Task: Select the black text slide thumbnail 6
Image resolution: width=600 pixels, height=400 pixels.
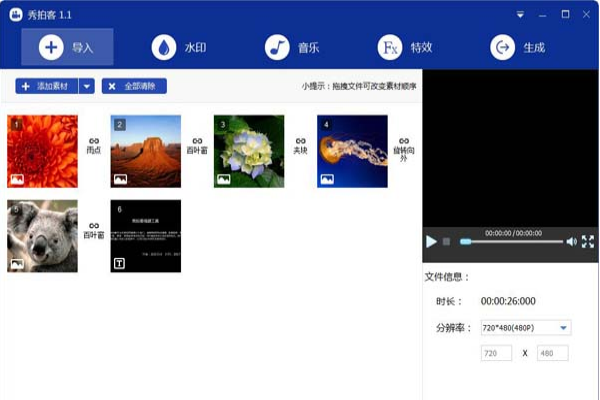Action: click(x=146, y=236)
